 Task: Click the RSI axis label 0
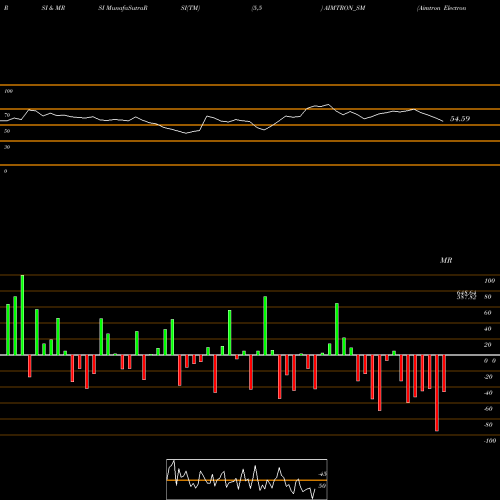5,171
